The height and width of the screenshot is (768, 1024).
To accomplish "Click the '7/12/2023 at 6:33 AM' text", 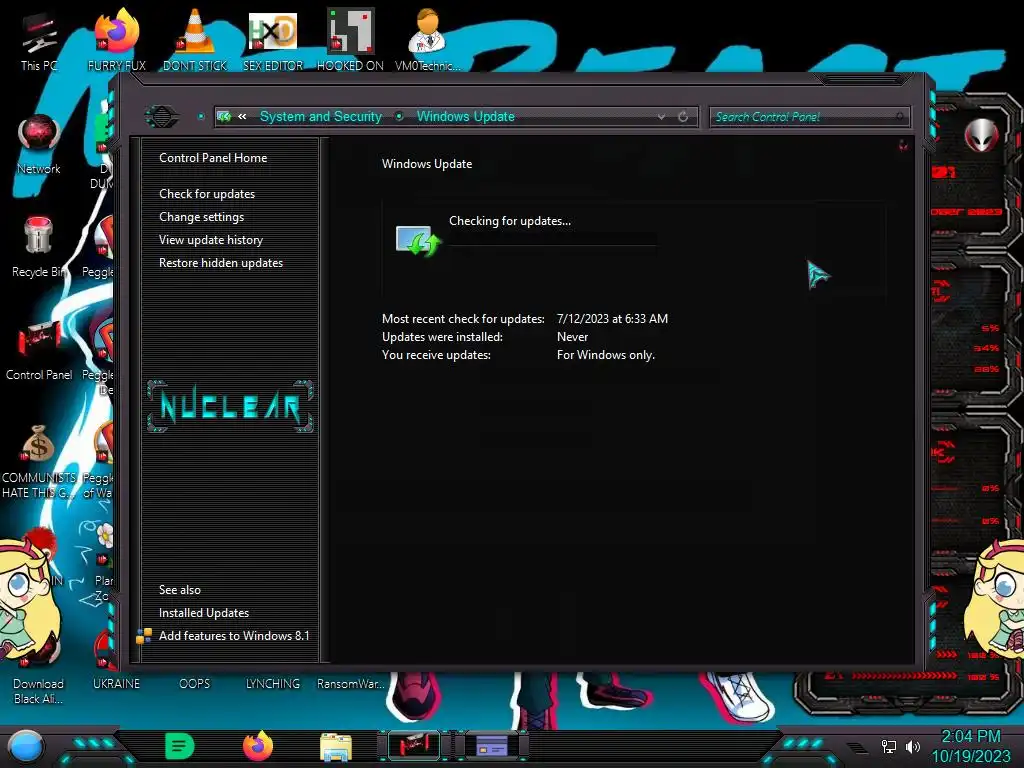I will click(x=612, y=319).
